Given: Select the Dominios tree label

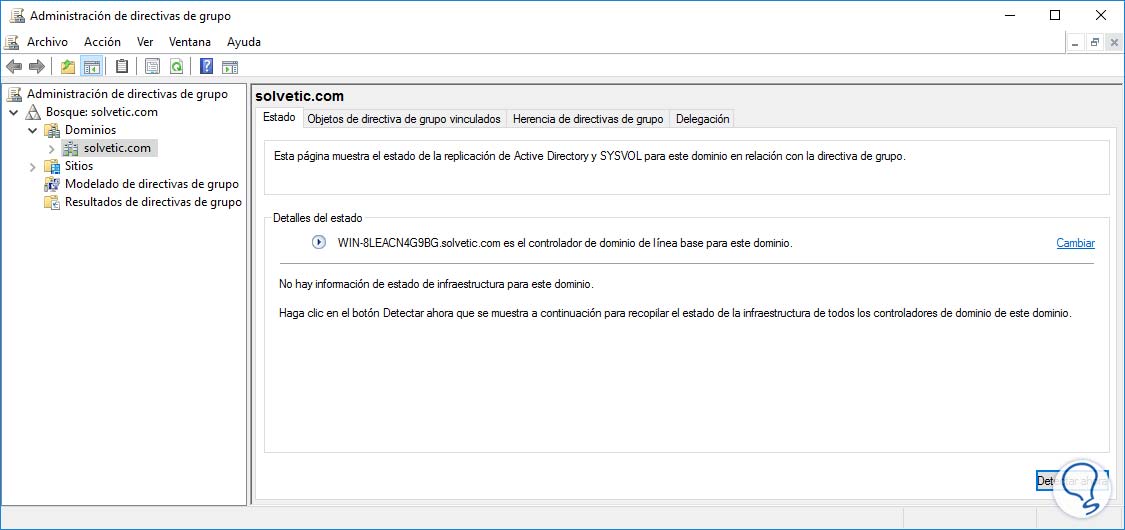Looking at the screenshot, I should click(x=90, y=130).
